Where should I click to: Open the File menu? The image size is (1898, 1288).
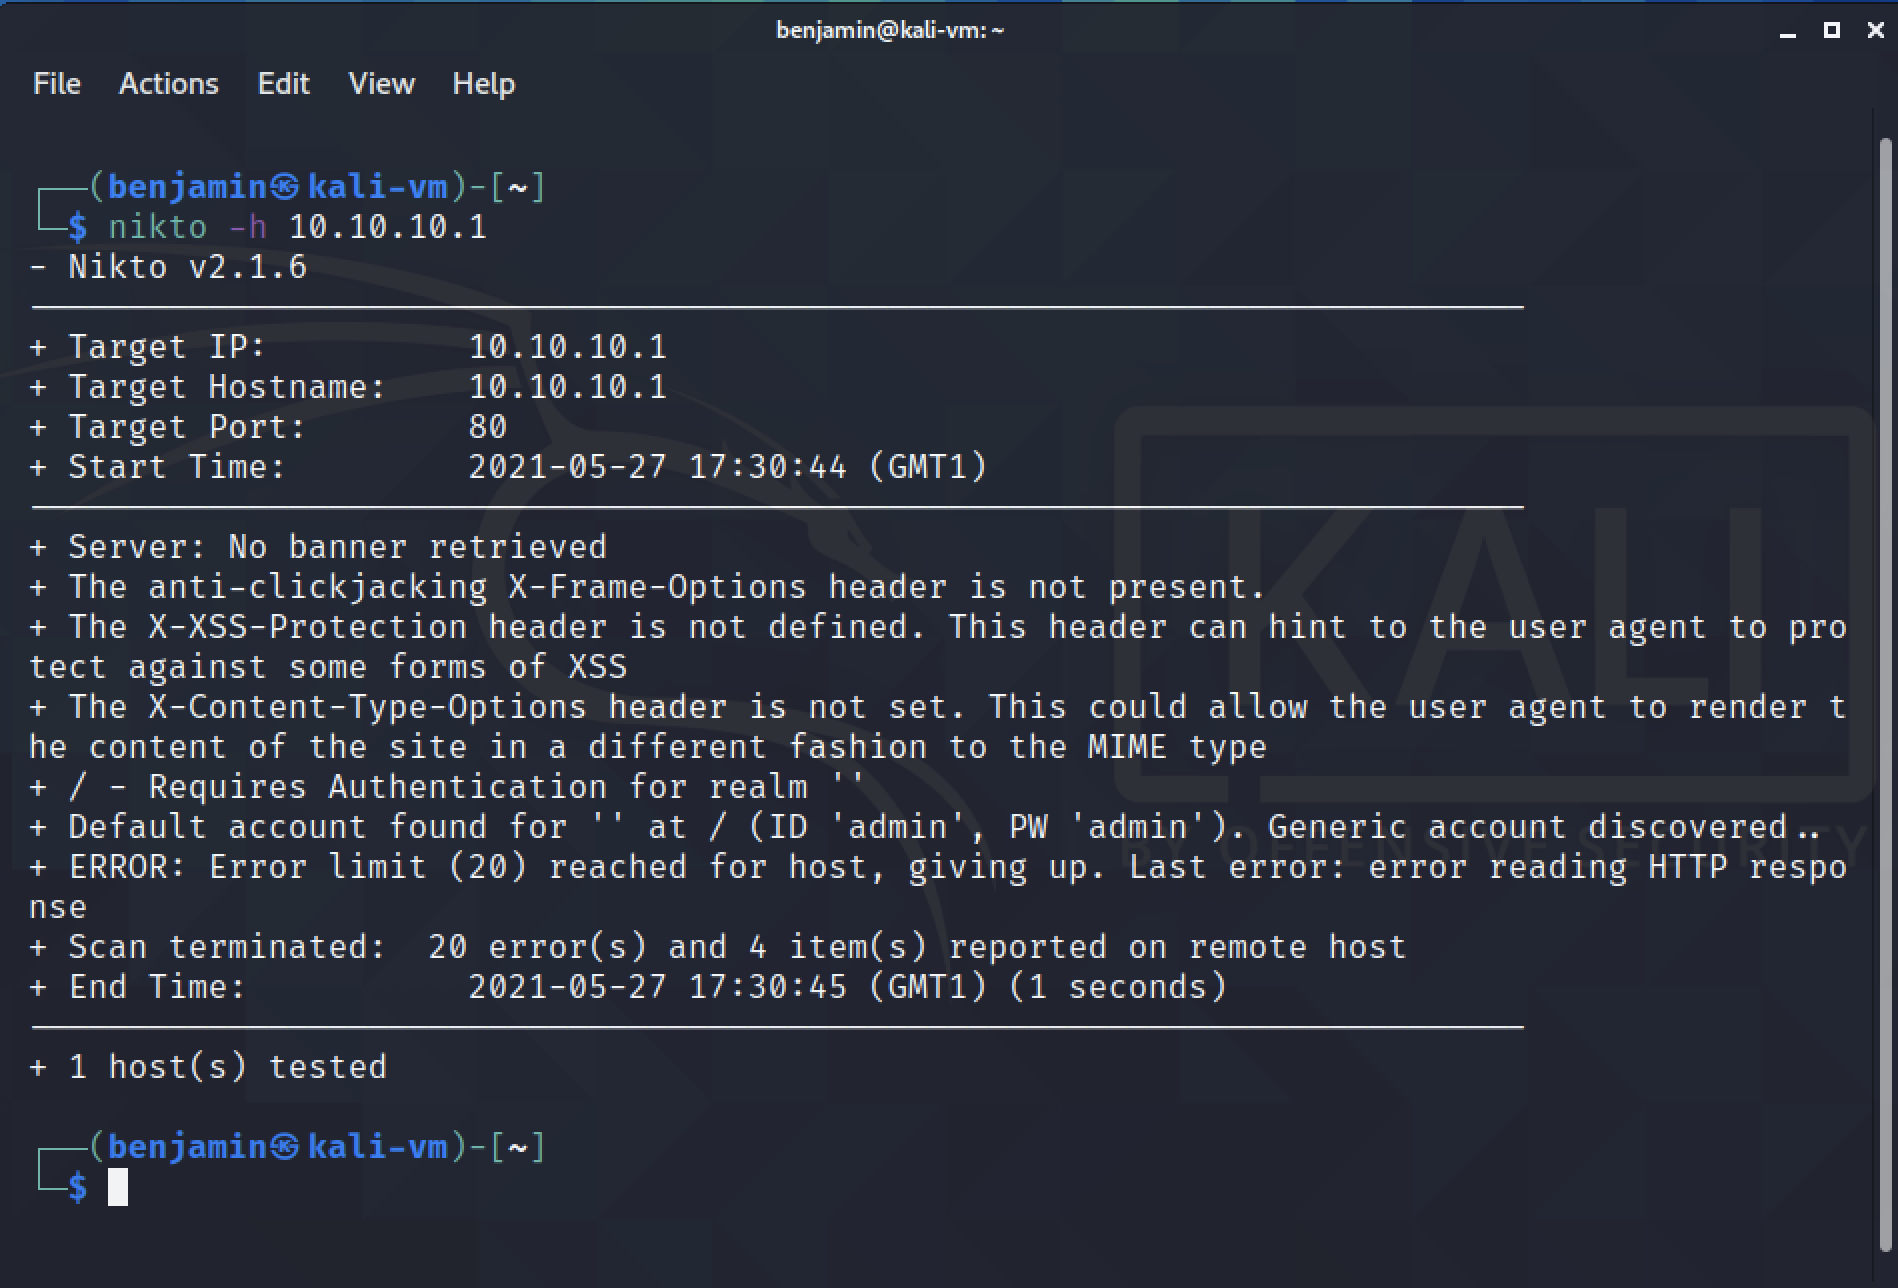pyautogui.click(x=56, y=84)
